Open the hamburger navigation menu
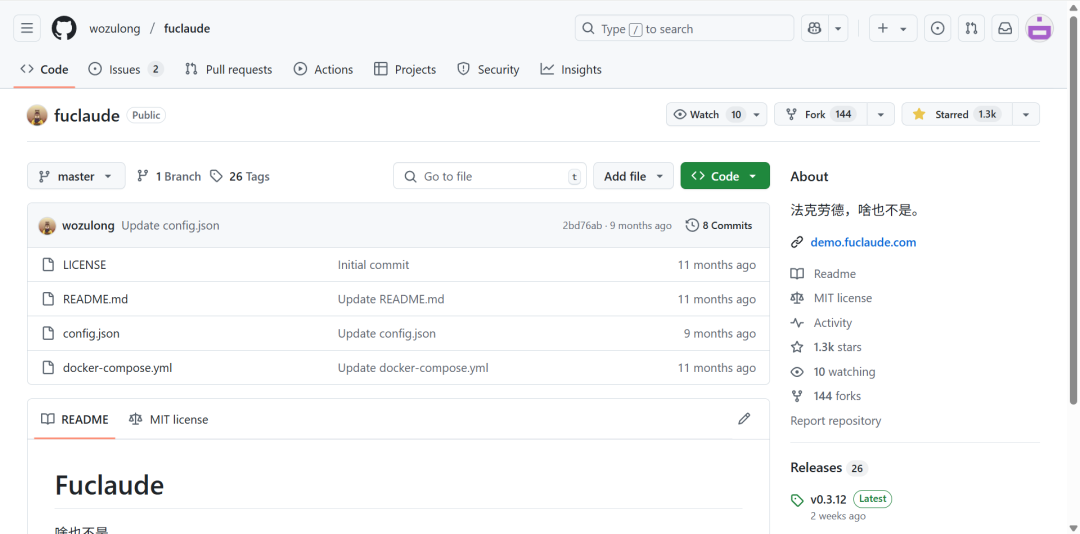 [27, 29]
